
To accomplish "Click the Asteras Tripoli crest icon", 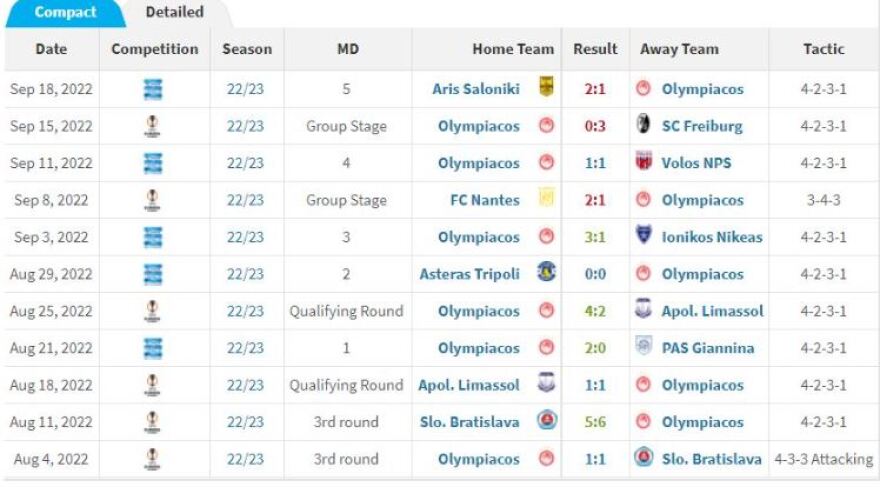I will pyautogui.click(x=546, y=273).
